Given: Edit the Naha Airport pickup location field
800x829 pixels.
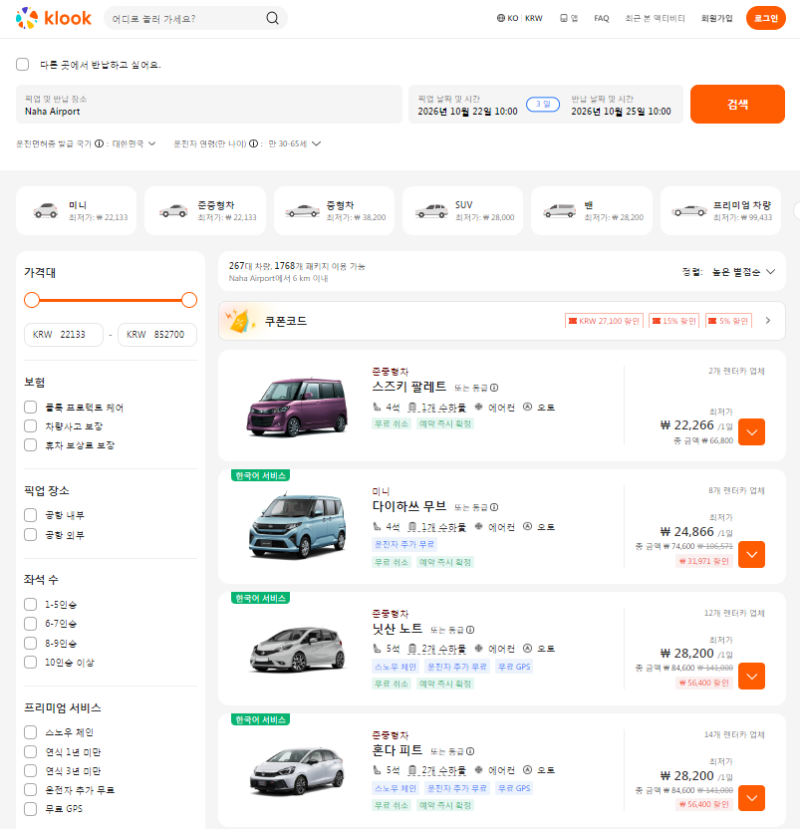Looking at the screenshot, I should (x=209, y=104).
